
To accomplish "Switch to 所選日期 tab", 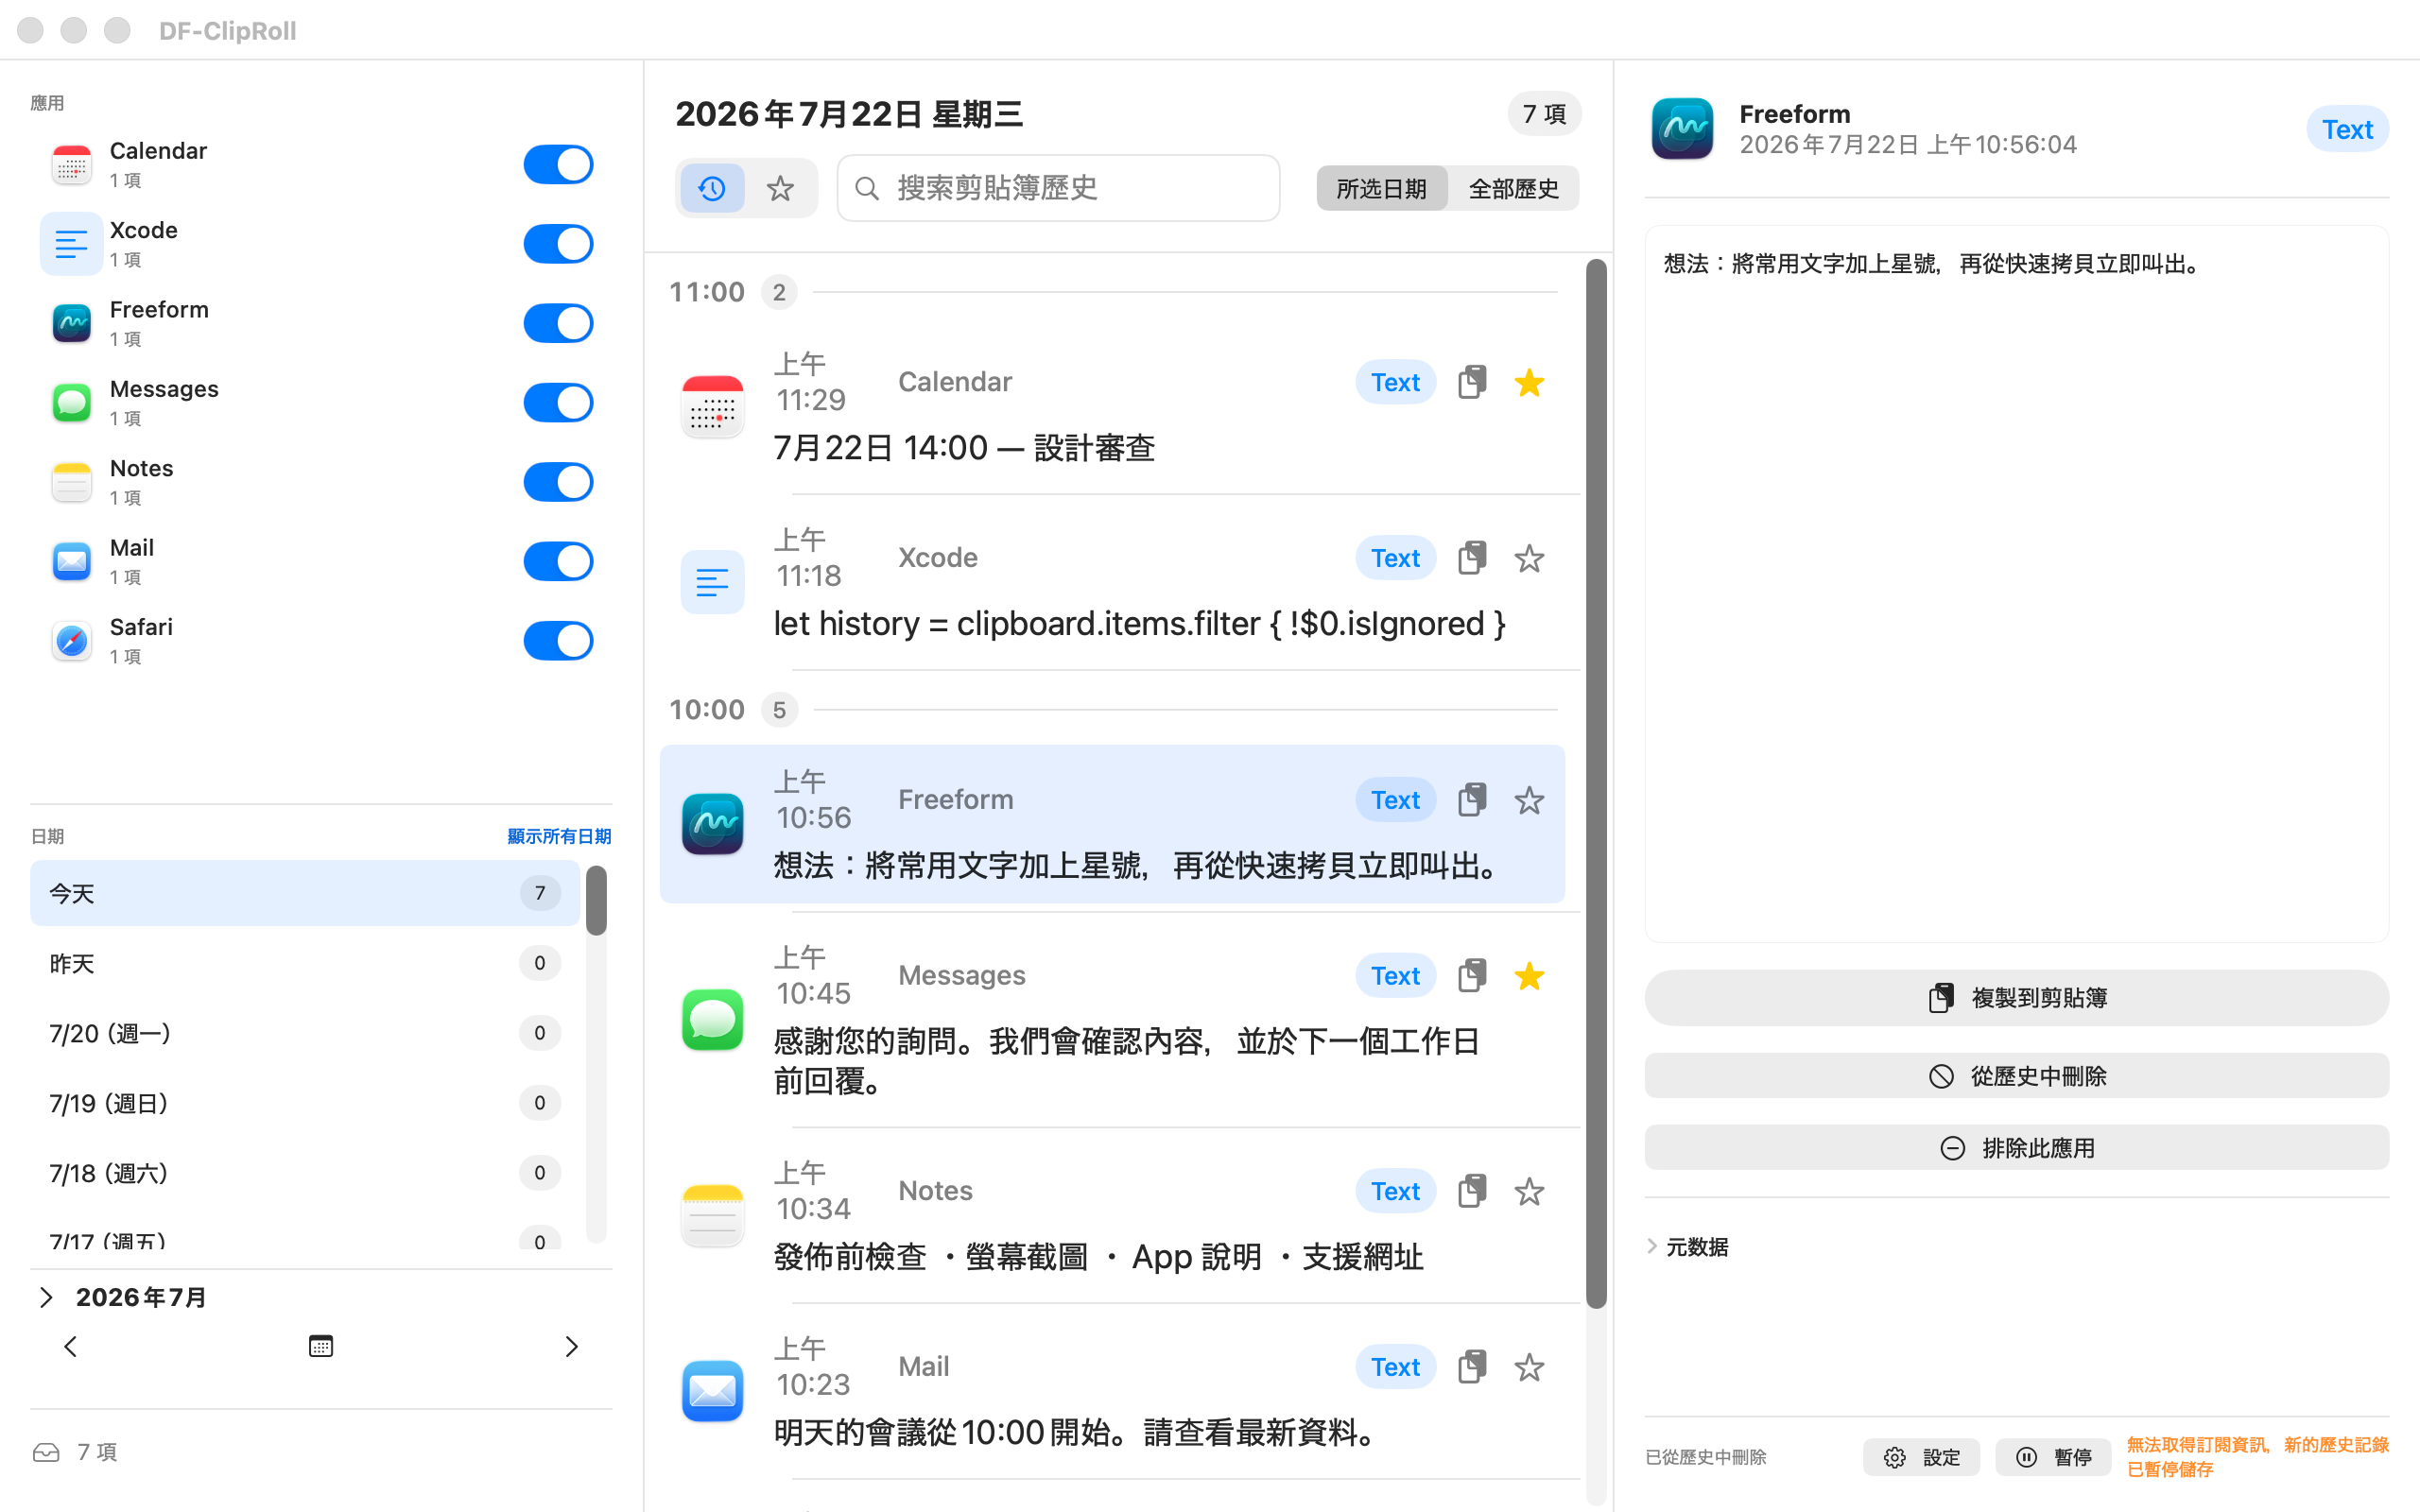I will [x=1381, y=188].
